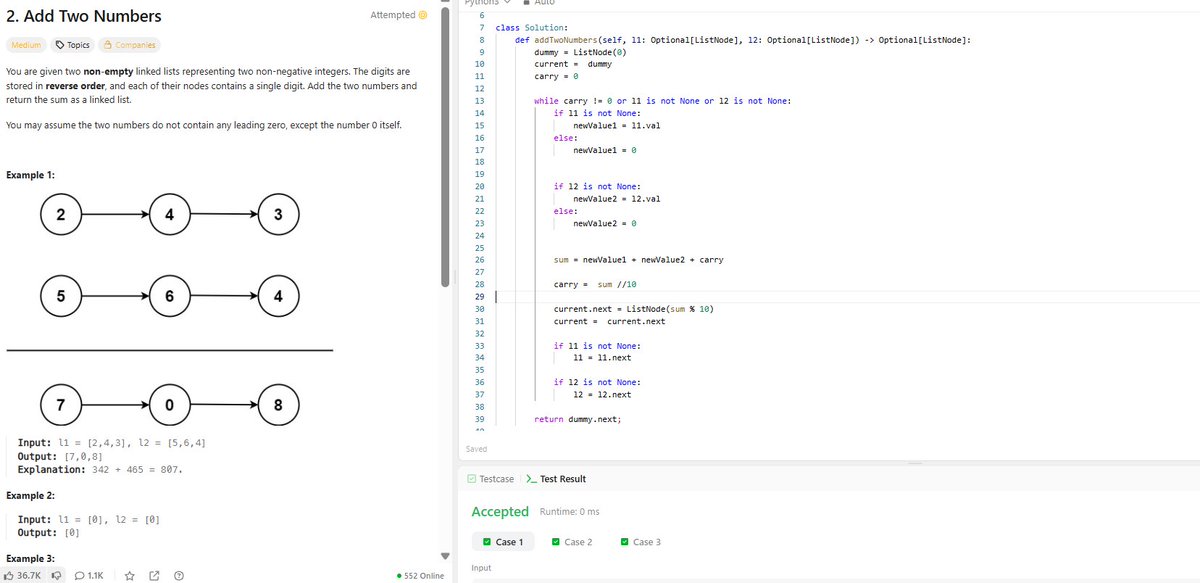The width and height of the screenshot is (1200, 583).
Task: Switch to the Test Result tab
Action: click(x=556, y=479)
